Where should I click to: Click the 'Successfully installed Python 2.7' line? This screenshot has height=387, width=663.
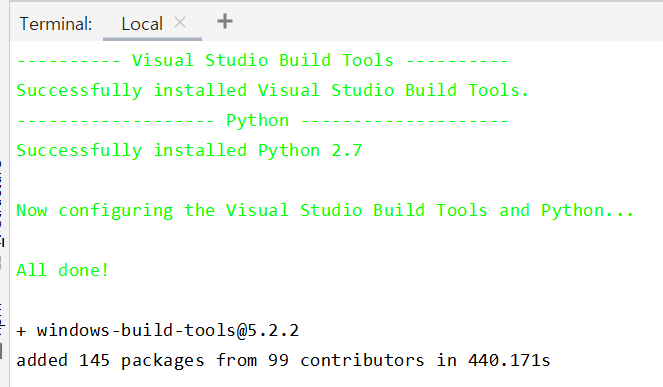pyautogui.click(x=189, y=151)
